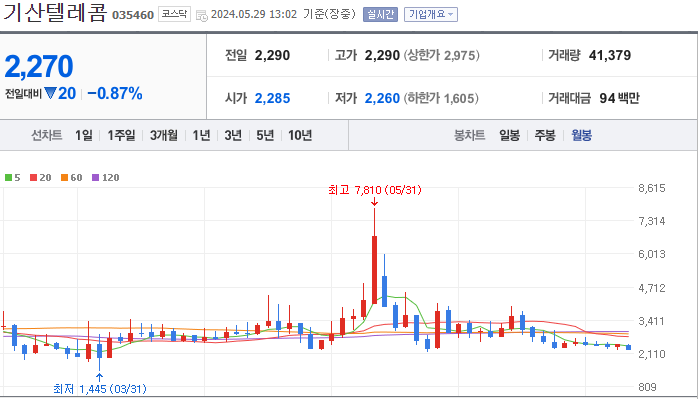The height and width of the screenshot is (399, 698).
Task: Click the orange 60-day moving average legend
Action: pyautogui.click(x=72, y=178)
